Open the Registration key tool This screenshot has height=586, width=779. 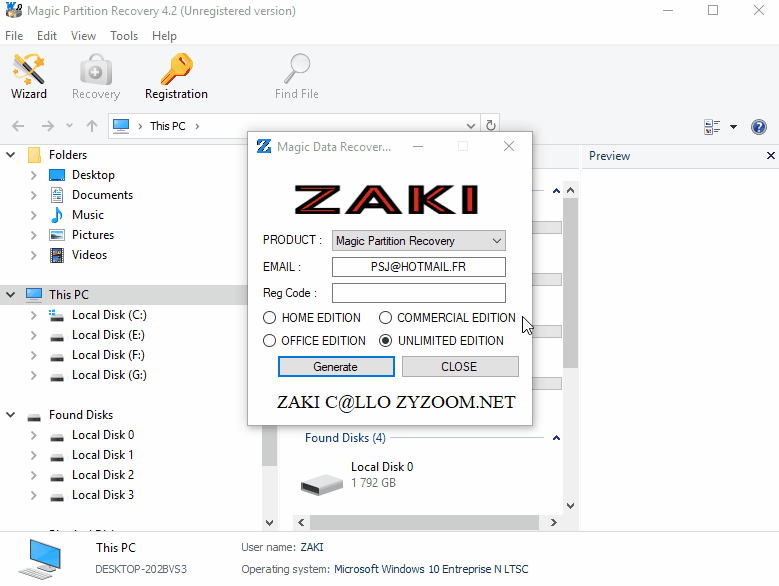click(176, 77)
